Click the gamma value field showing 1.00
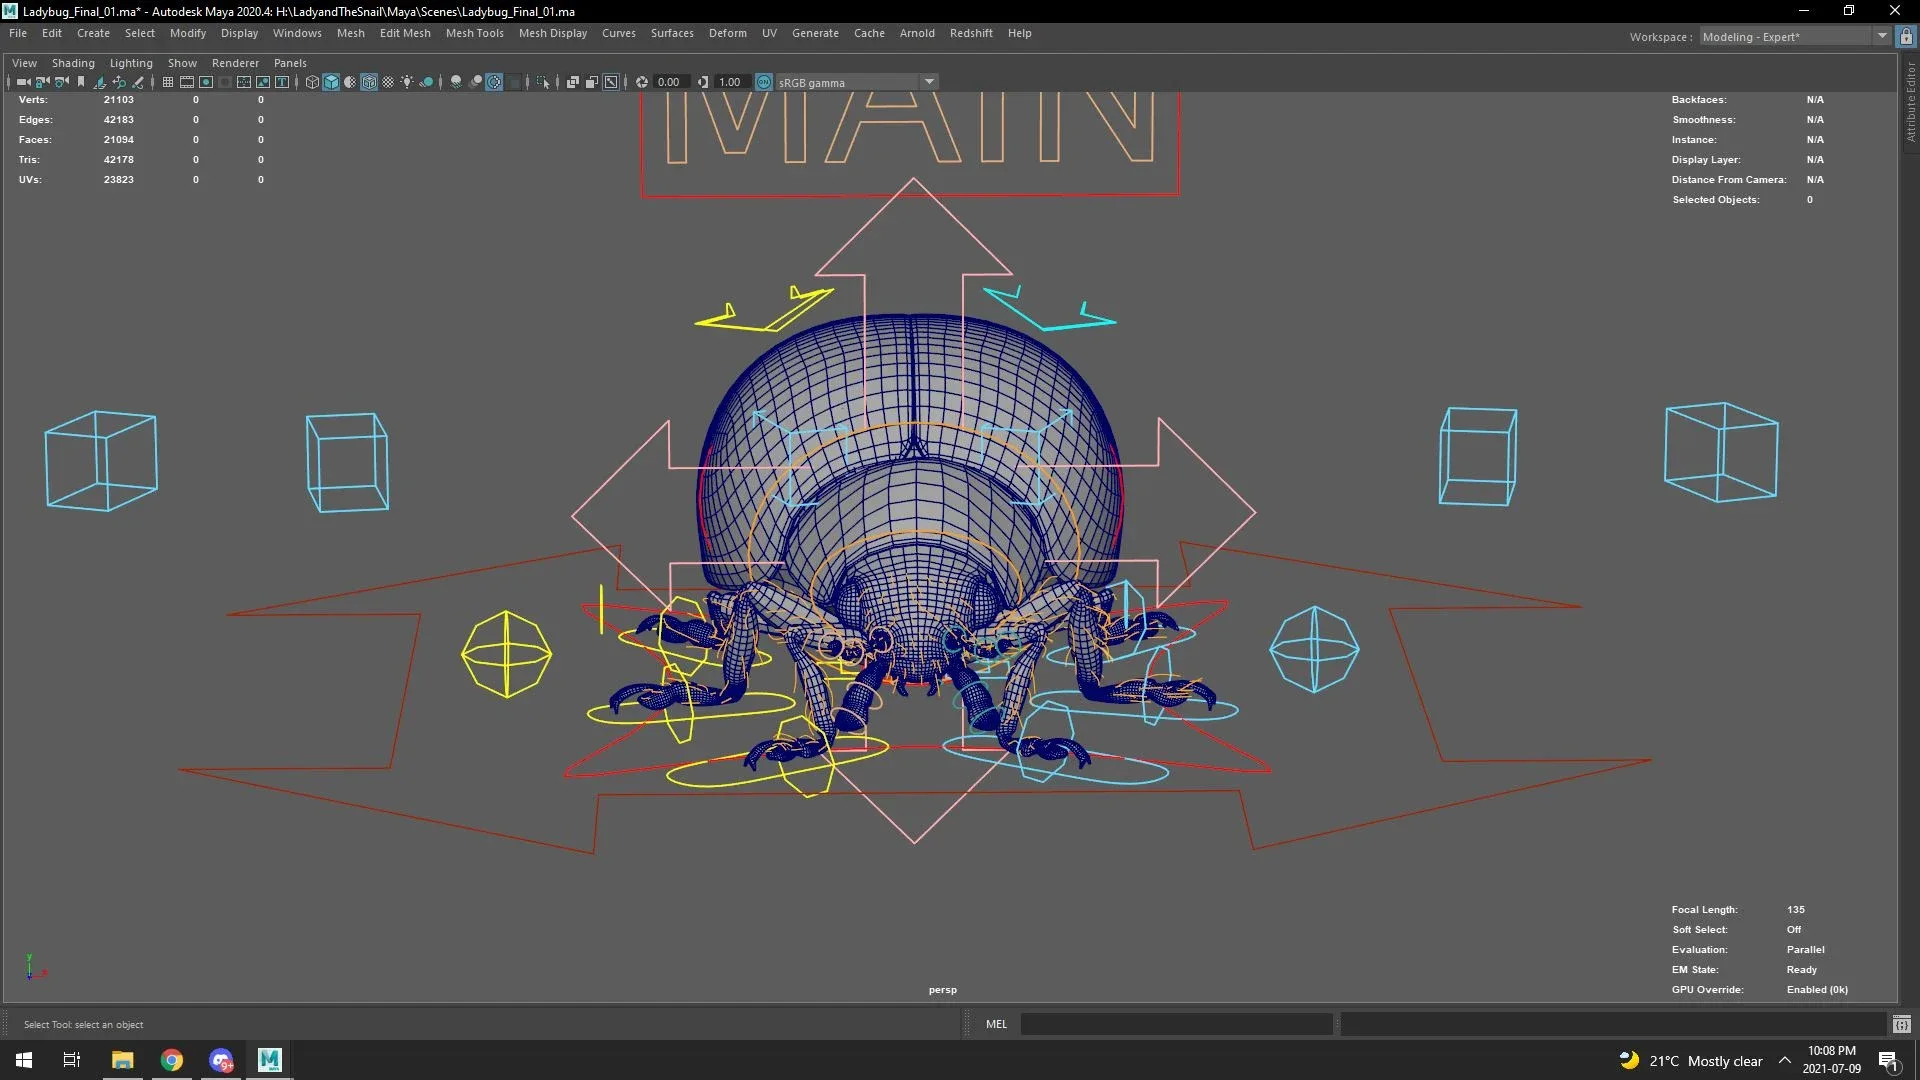The height and width of the screenshot is (1080, 1920). tap(730, 82)
